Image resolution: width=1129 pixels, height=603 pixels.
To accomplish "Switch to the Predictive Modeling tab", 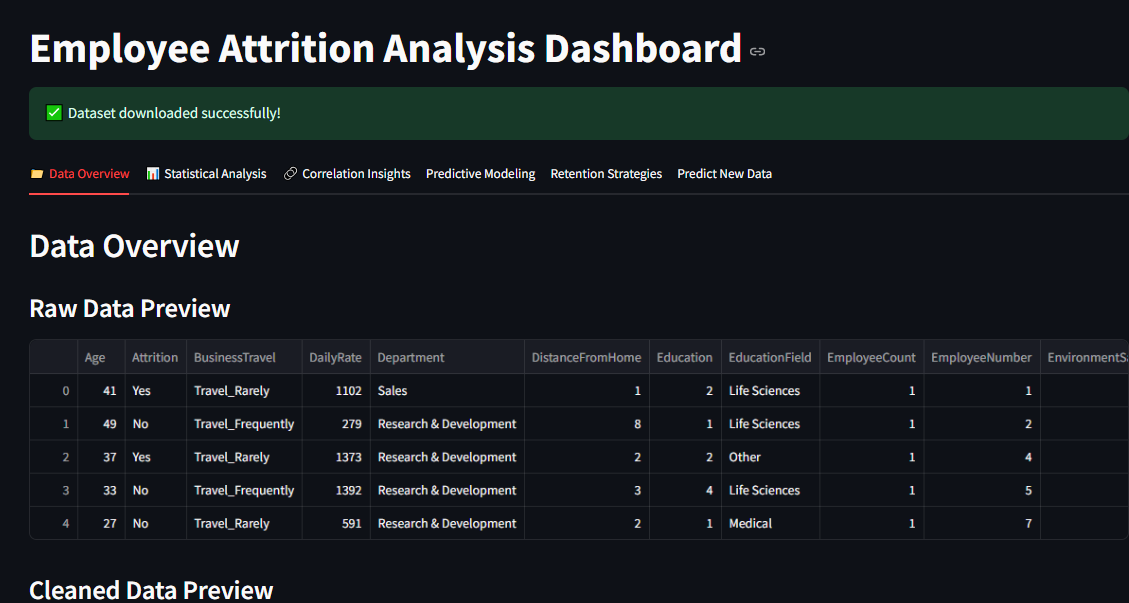I will [x=480, y=173].
